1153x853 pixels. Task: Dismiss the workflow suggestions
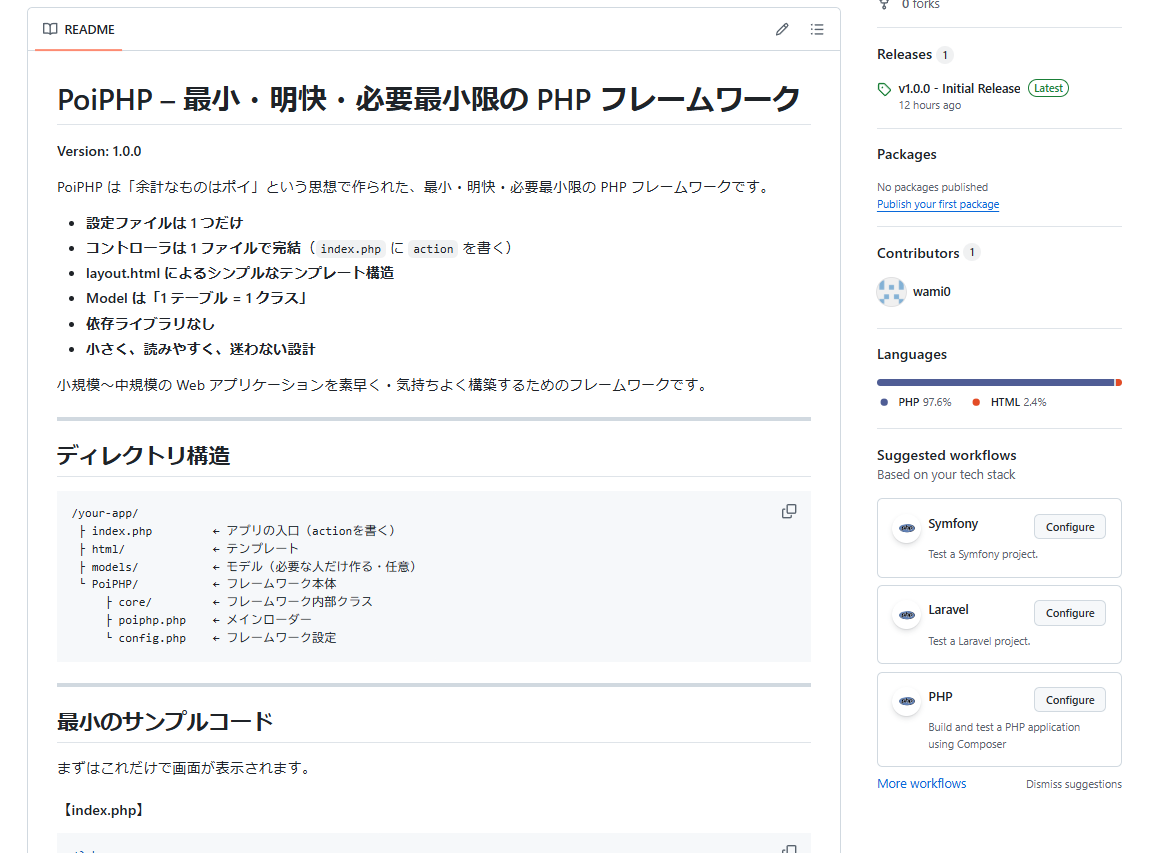coord(1073,784)
